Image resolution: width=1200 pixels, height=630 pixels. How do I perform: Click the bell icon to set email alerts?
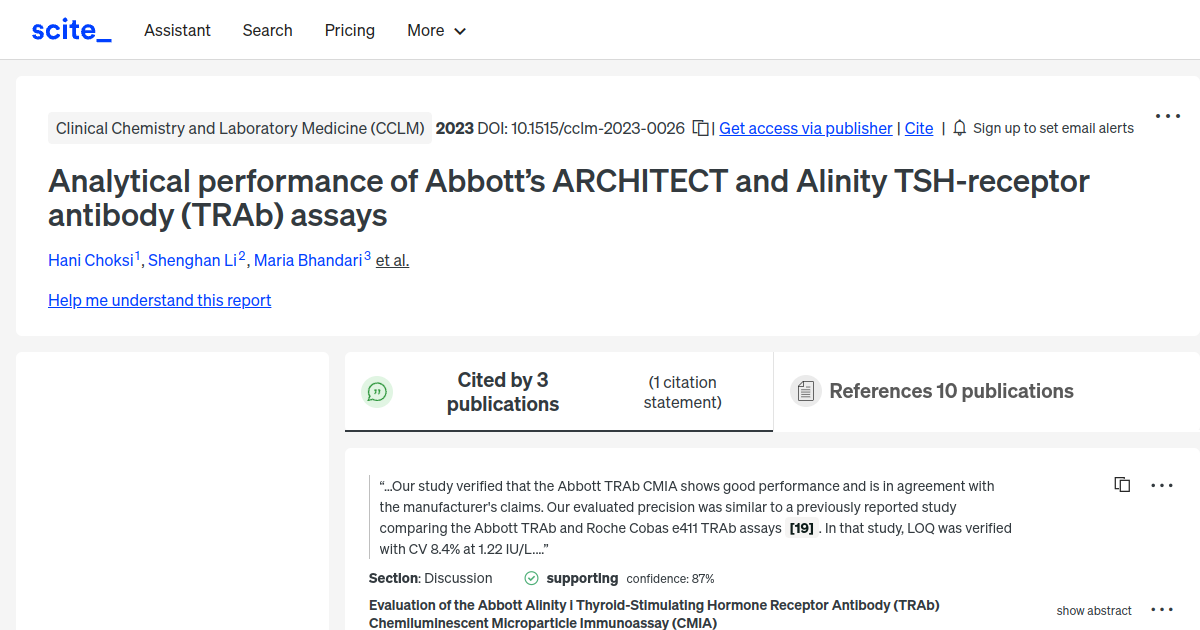(959, 128)
